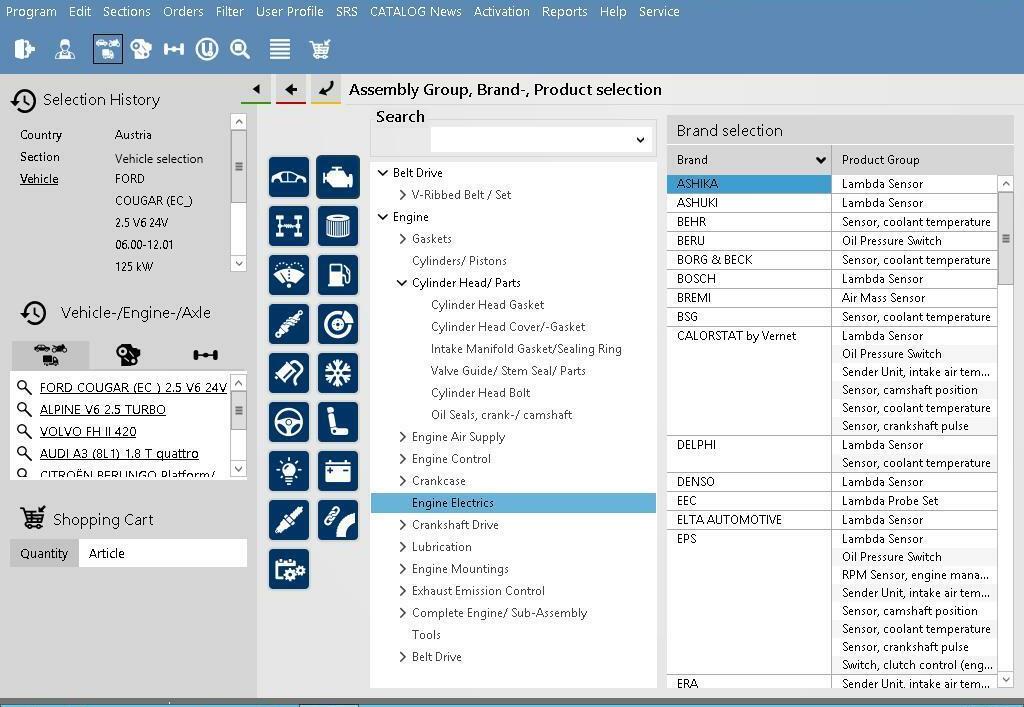Select the spark plug ignition icon
This screenshot has height=707, width=1024.
pos(289,520)
